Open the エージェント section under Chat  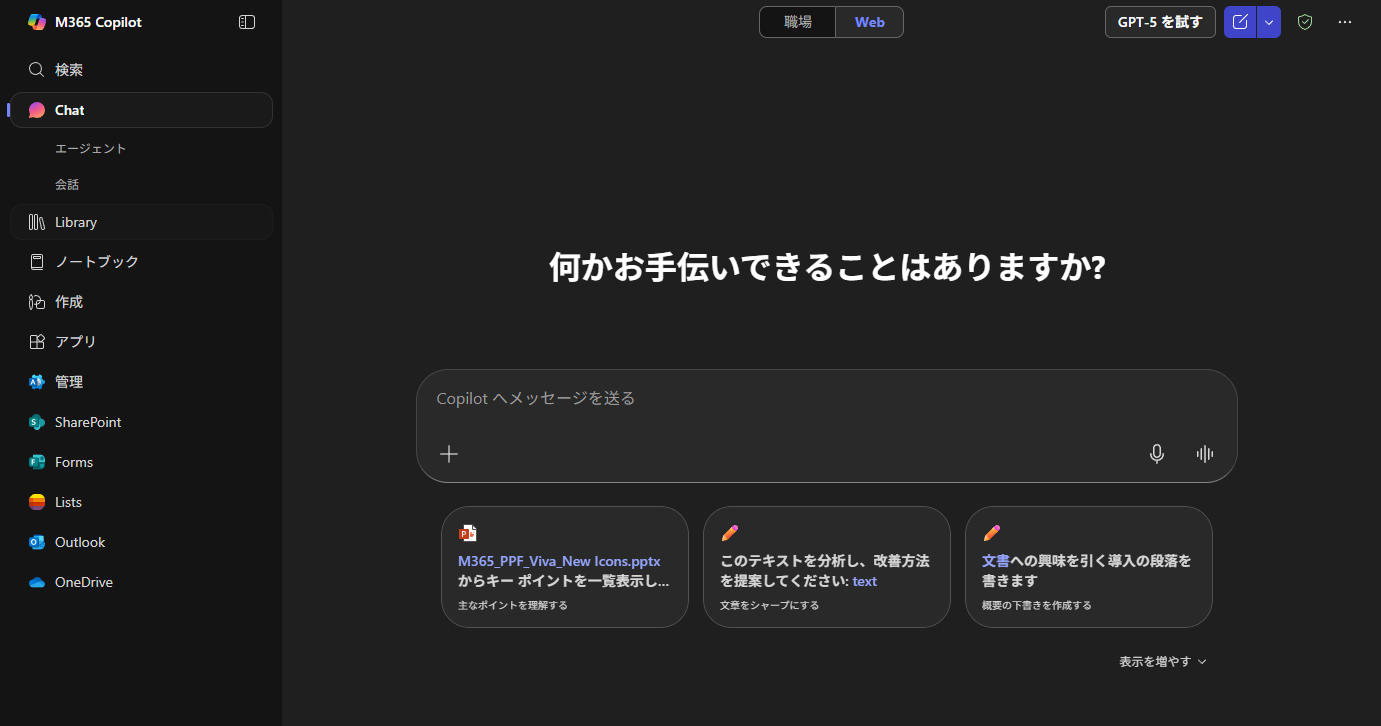coord(91,148)
